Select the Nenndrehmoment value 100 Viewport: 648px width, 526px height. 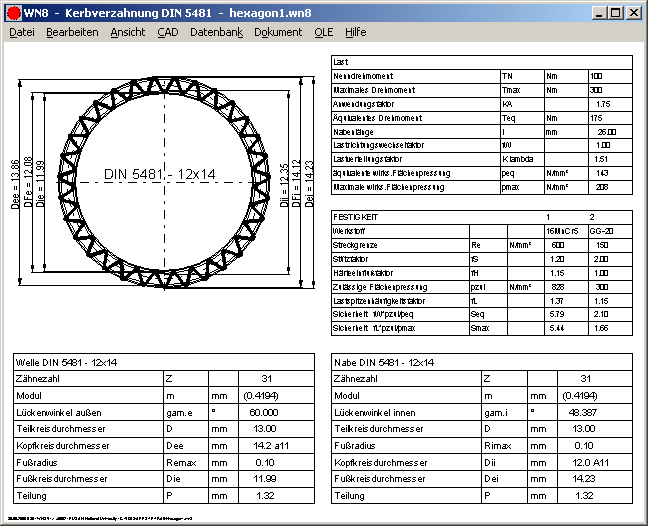click(x=596, y=76)
